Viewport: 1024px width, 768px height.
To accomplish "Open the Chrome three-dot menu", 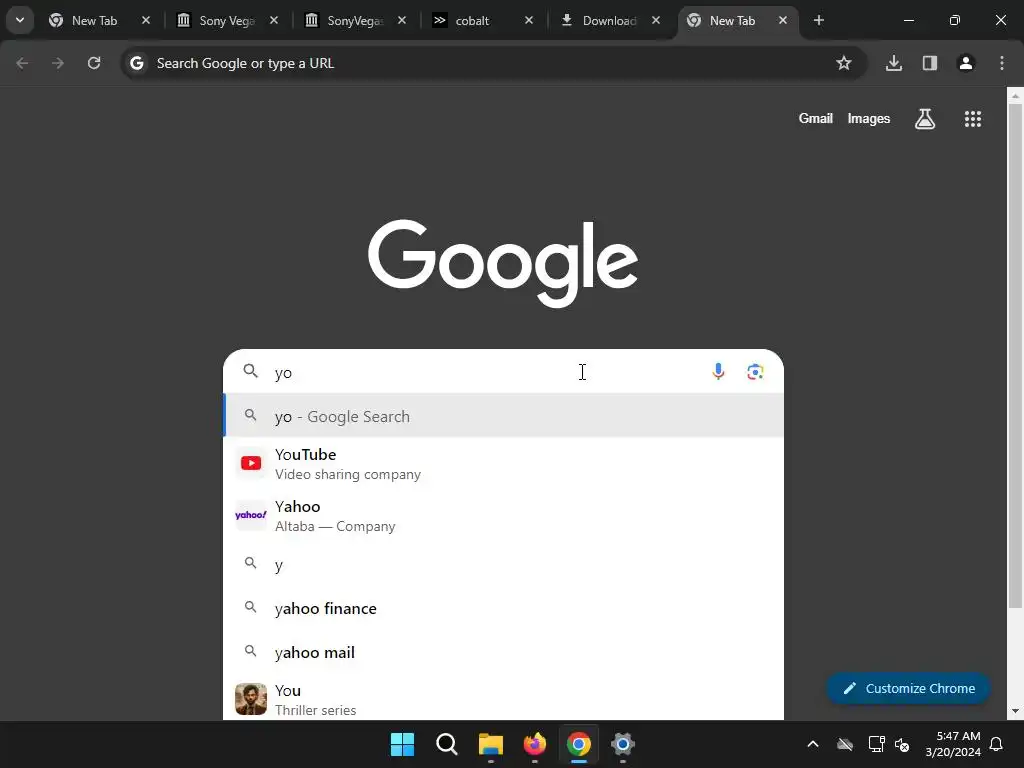I will pos(1002,63).
